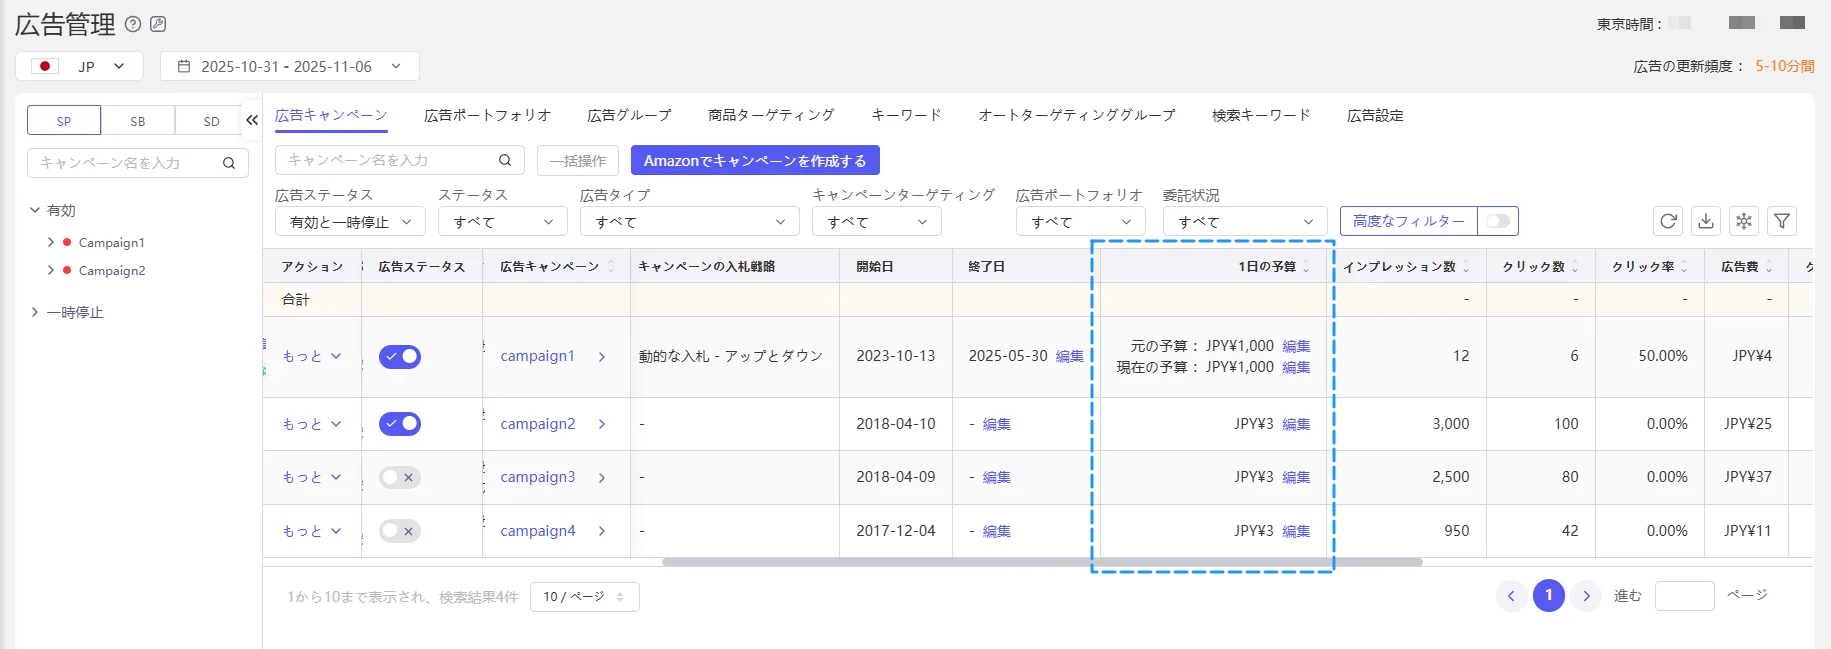The width and height of the screenshot is (1831, 649).
Task: Open column settings with the gear icon
Action: [x=1744, y=221]
